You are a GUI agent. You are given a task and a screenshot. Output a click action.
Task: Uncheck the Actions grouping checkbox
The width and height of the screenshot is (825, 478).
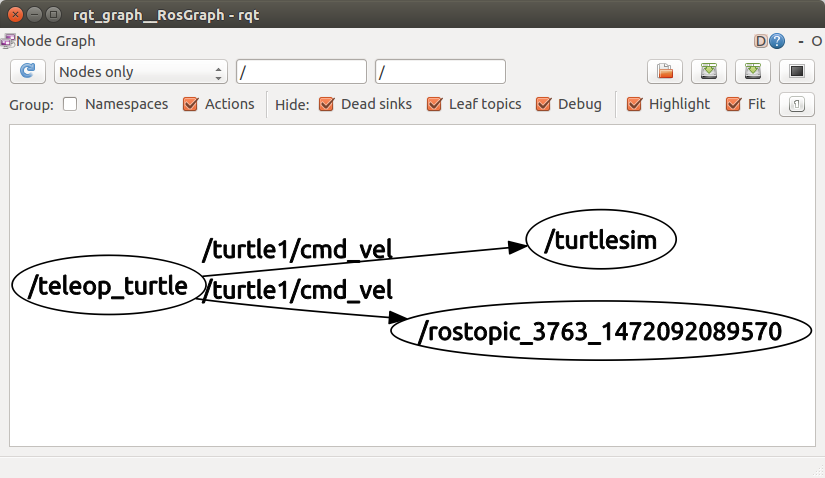(x=191, y=104)
